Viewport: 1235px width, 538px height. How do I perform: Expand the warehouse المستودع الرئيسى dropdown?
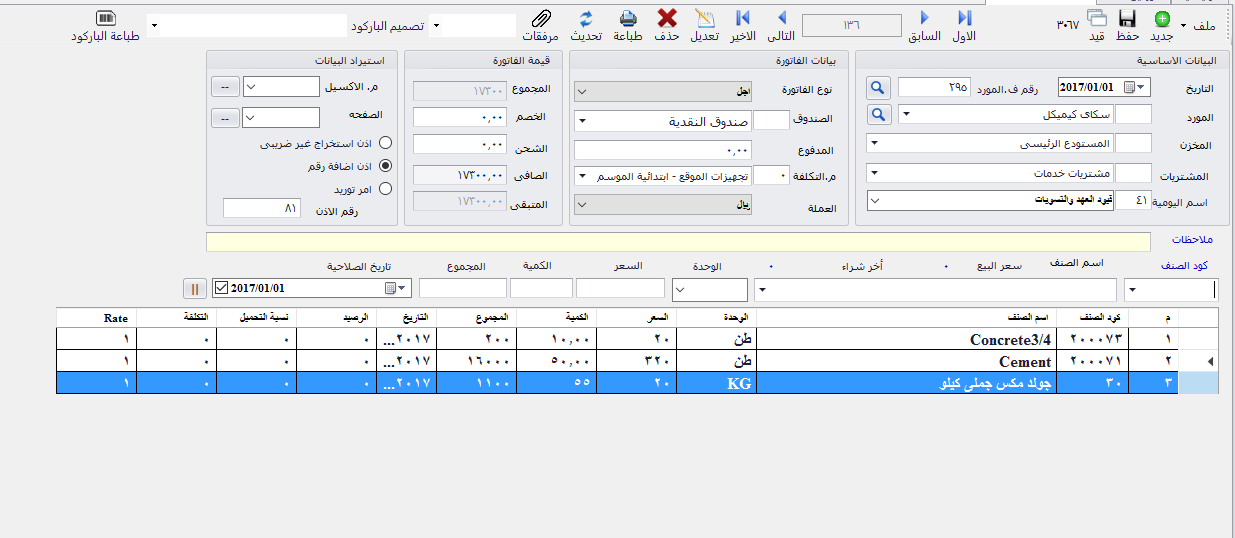pos(873,143)
